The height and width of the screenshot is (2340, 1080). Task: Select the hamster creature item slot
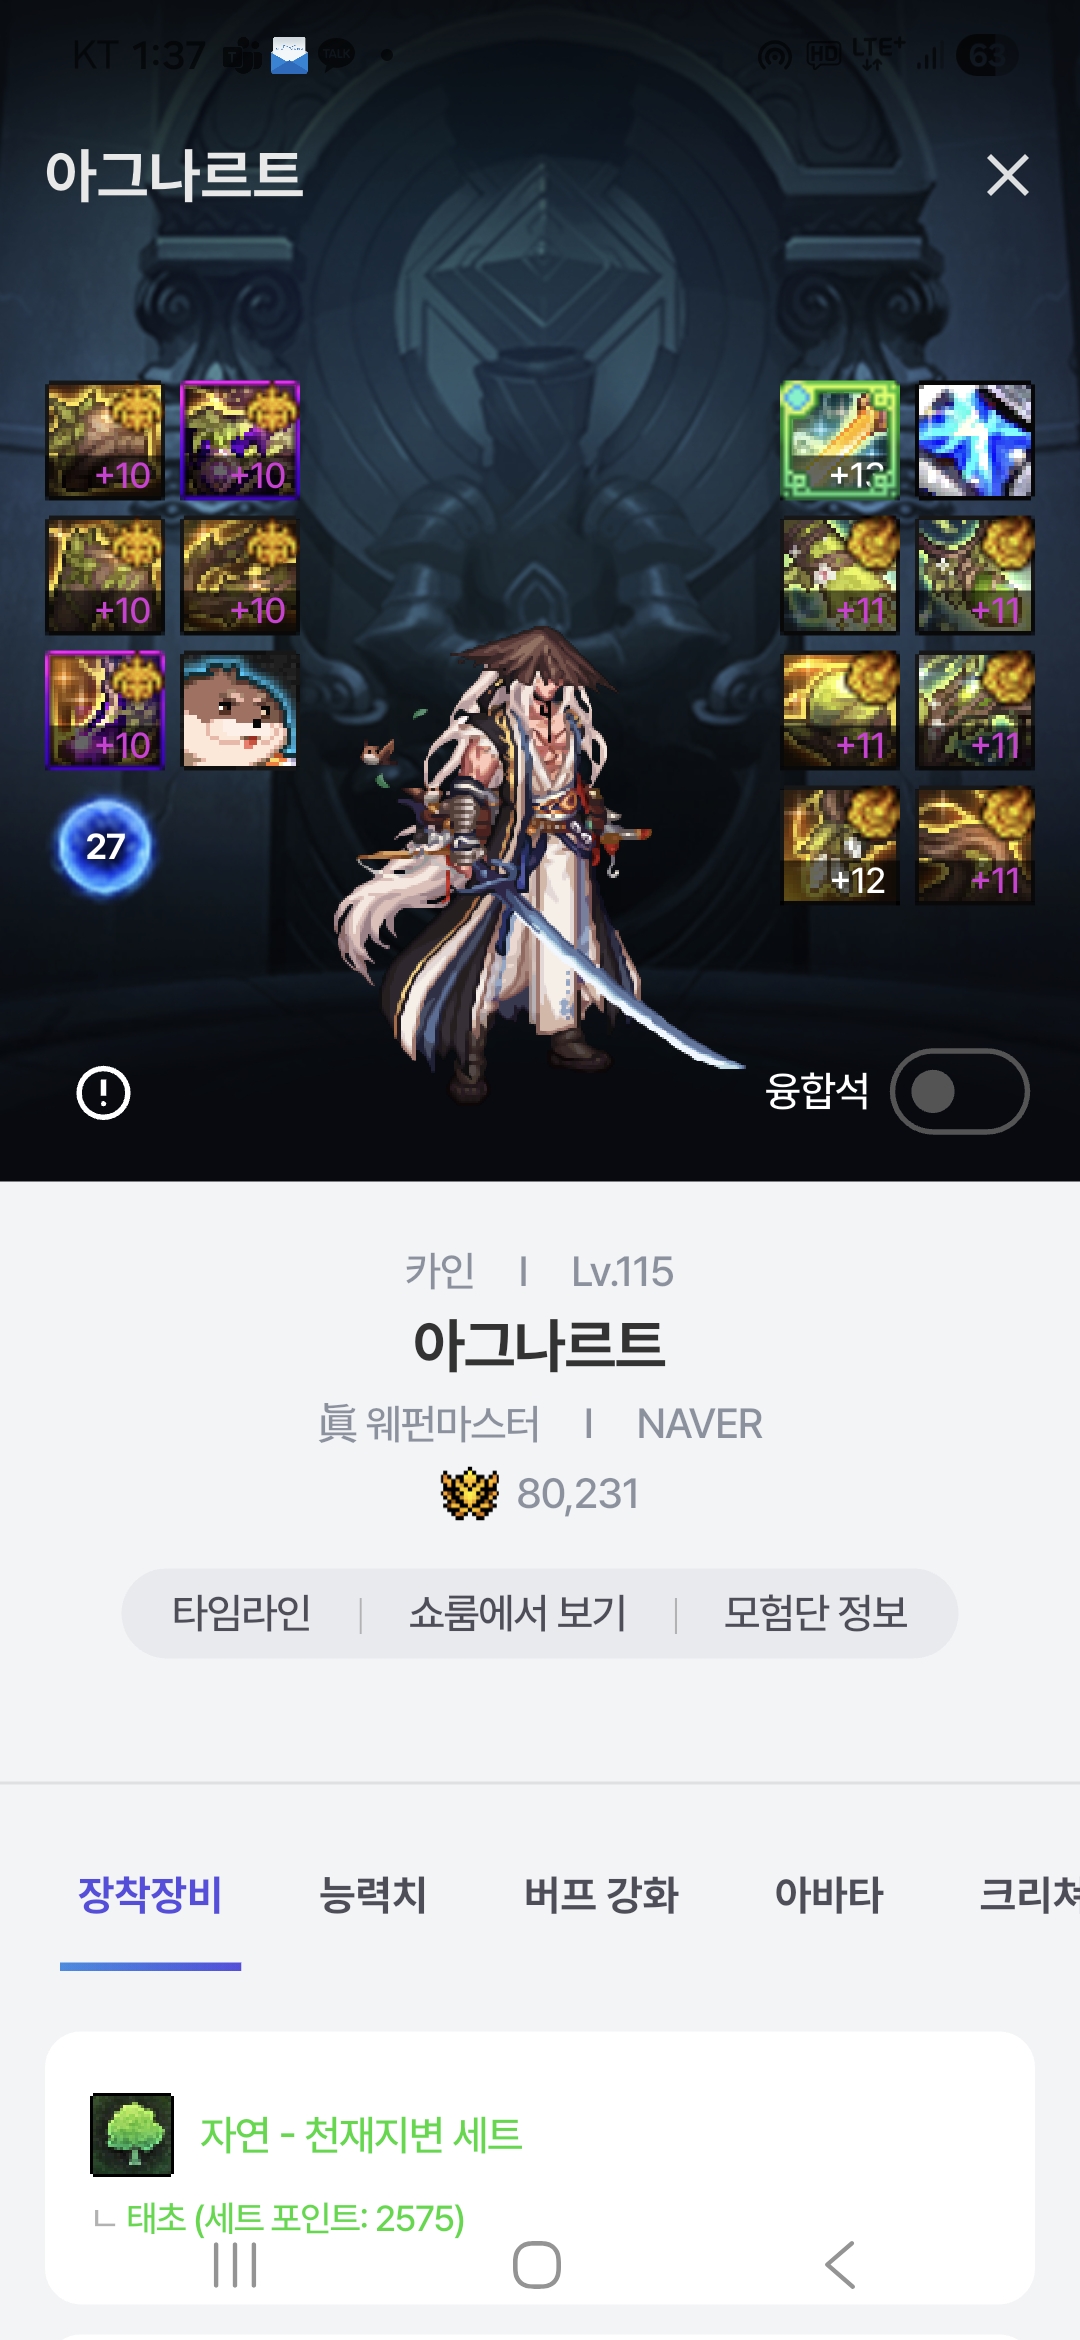point(240,710)
